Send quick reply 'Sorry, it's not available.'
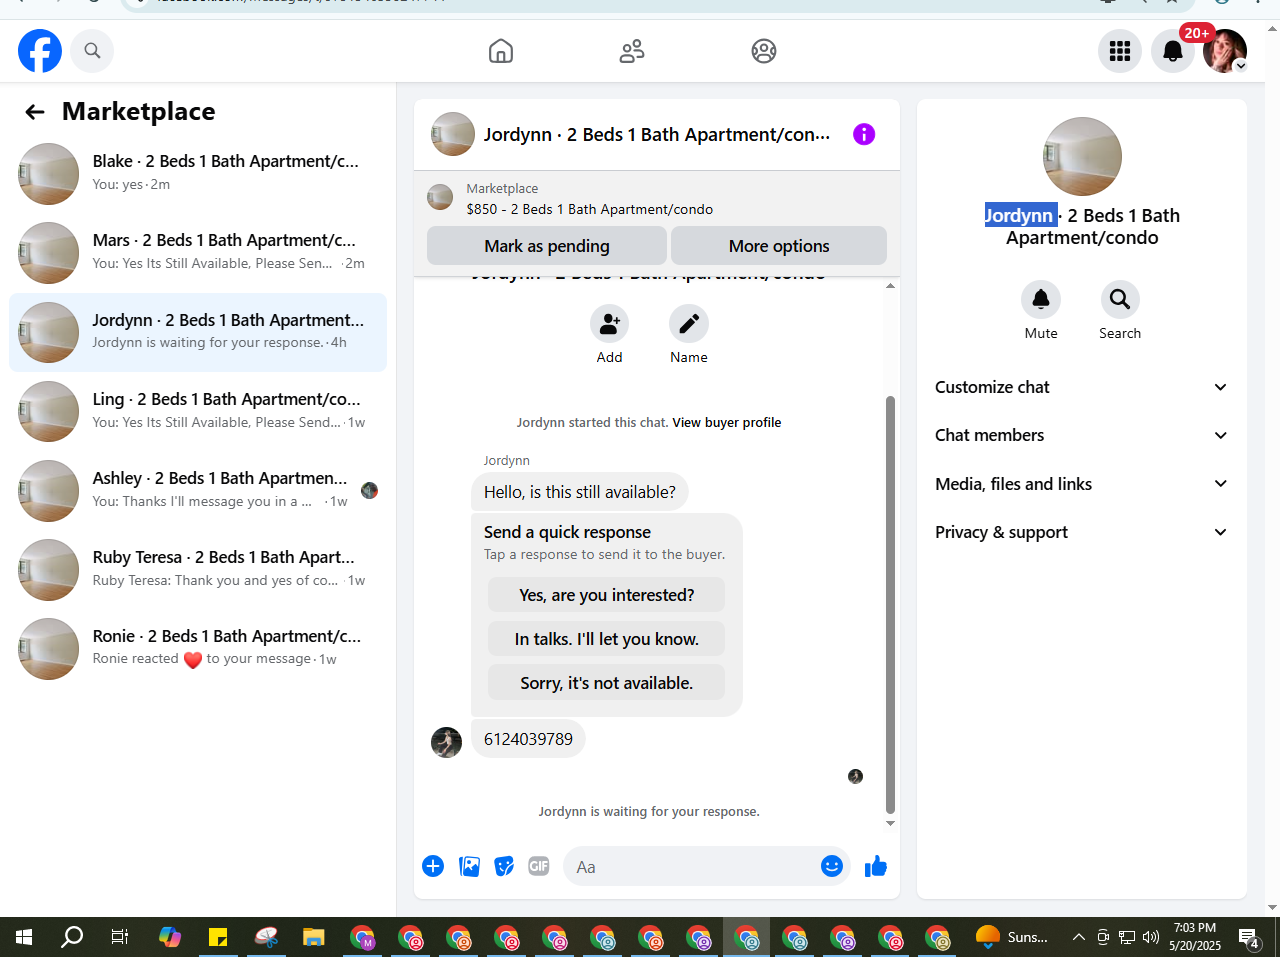Screen dimensions: 1280x957 (x=606, y=683)
